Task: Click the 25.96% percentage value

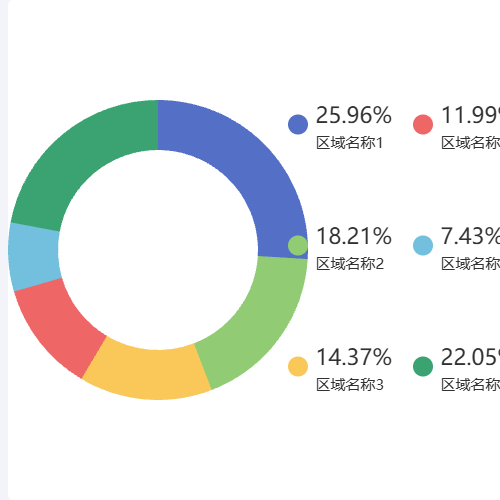Action: point(354,115)
